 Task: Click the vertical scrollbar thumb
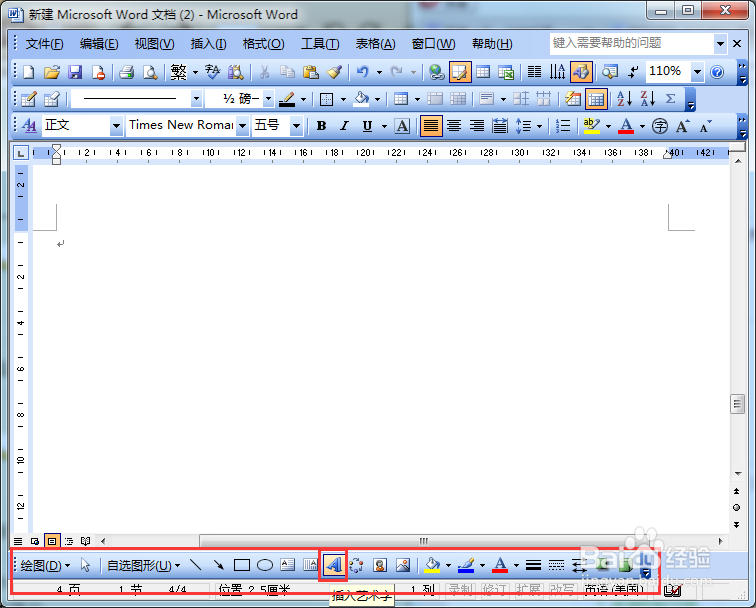[x=737, y=404]
